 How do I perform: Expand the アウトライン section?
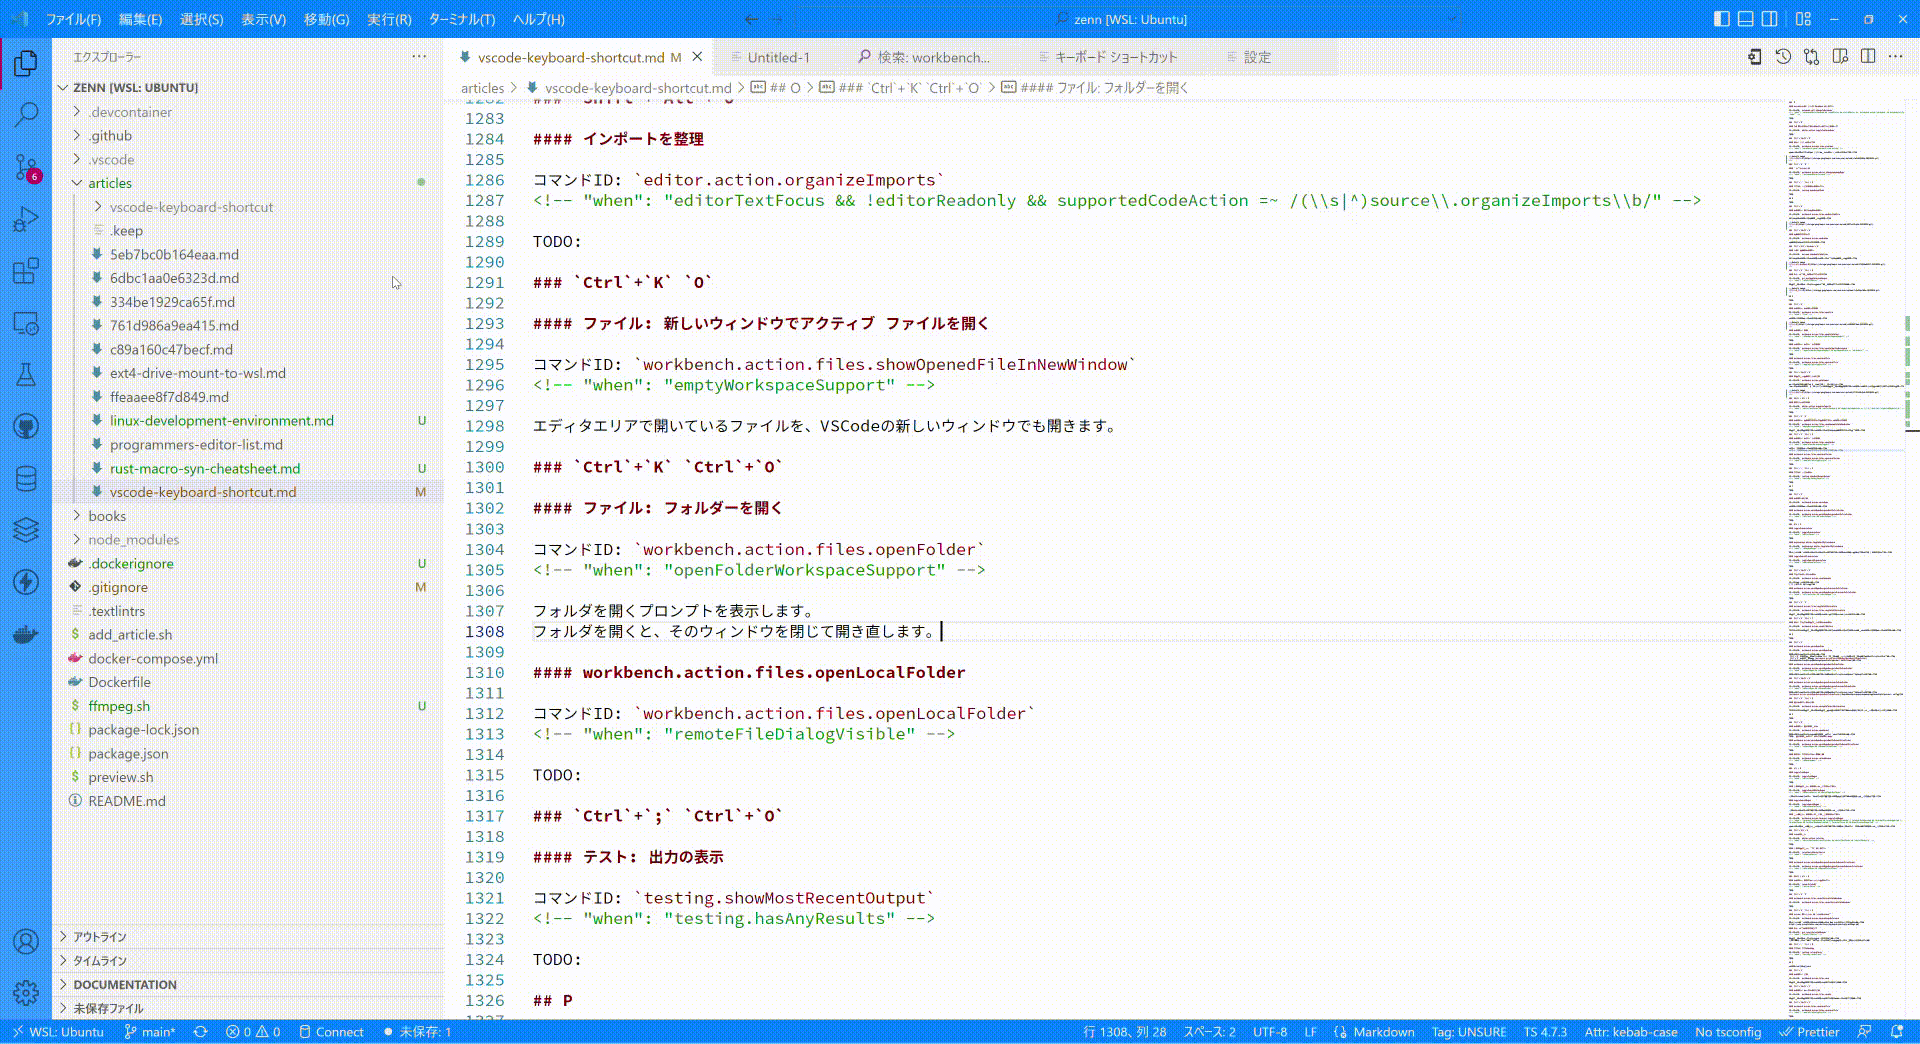click(x=248, y=937)
